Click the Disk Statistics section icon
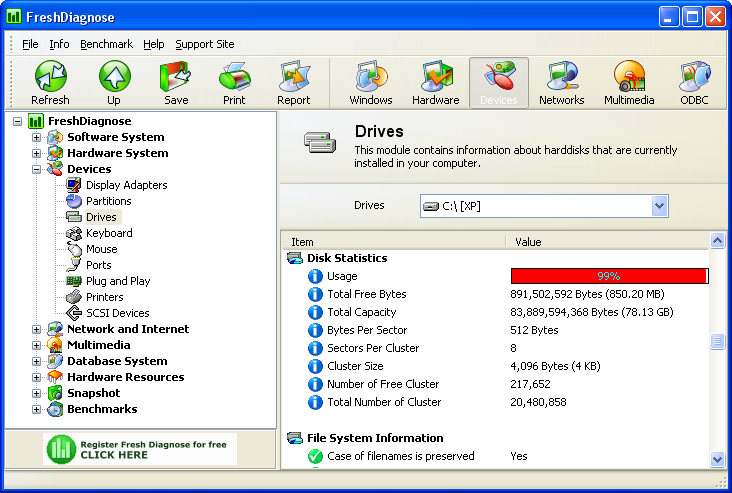732x493 pixels. (x=295, y=258)
